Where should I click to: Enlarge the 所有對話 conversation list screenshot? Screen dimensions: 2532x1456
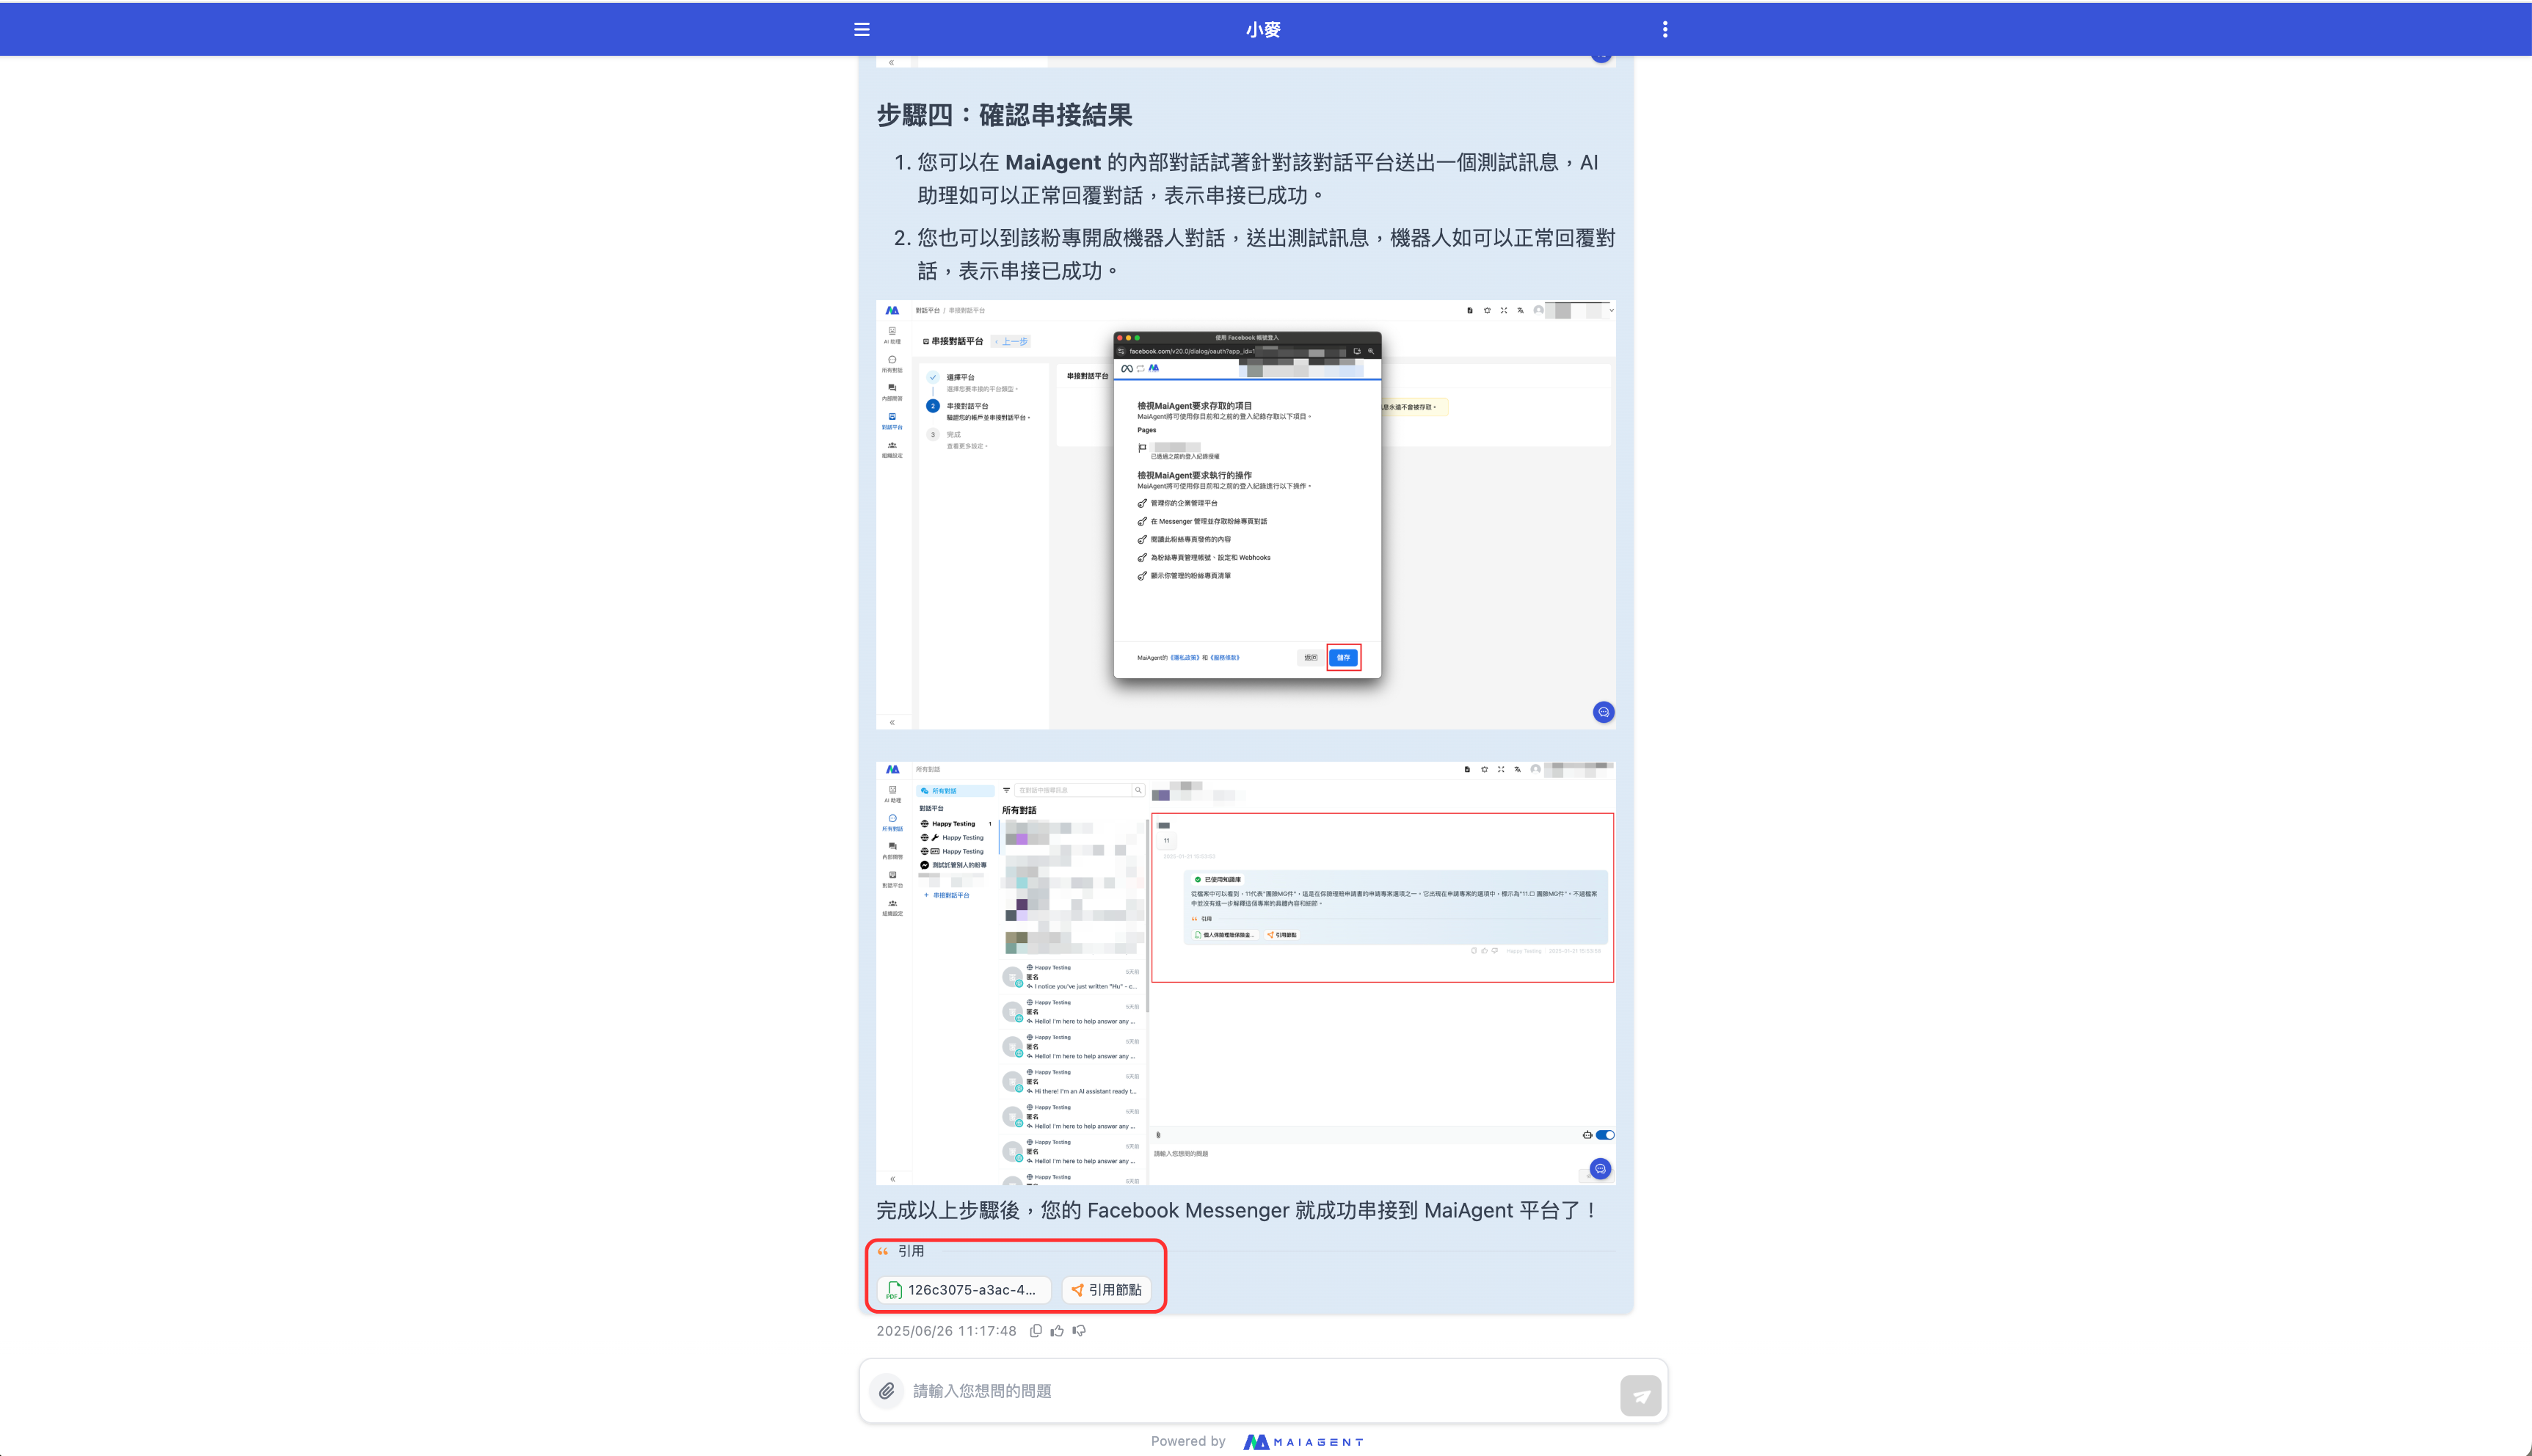coord(1245,973)
